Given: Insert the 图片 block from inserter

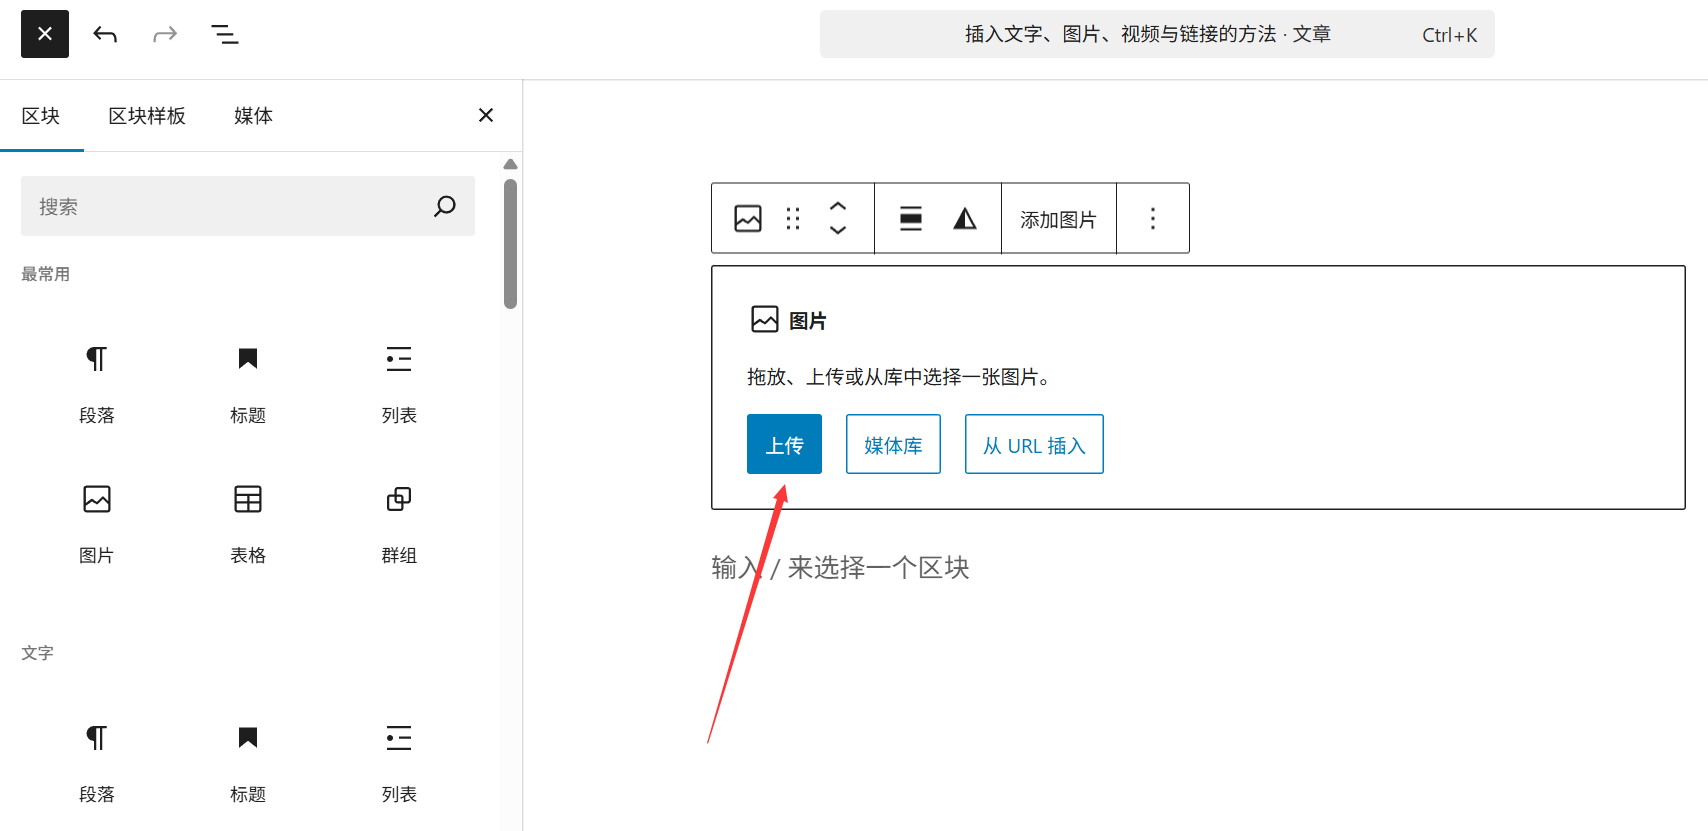Looking at the screenshot, I should (97, 525).
